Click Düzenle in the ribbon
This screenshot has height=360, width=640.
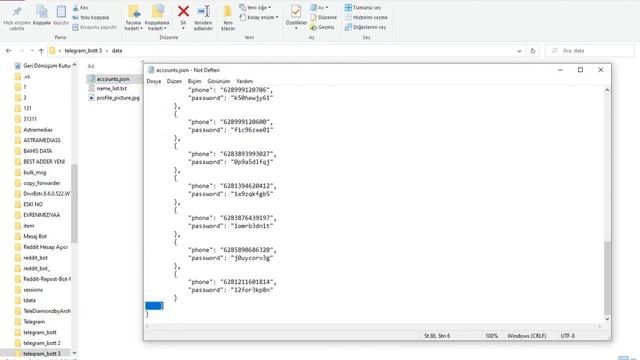pyautogui.click(x=324, y=18)
